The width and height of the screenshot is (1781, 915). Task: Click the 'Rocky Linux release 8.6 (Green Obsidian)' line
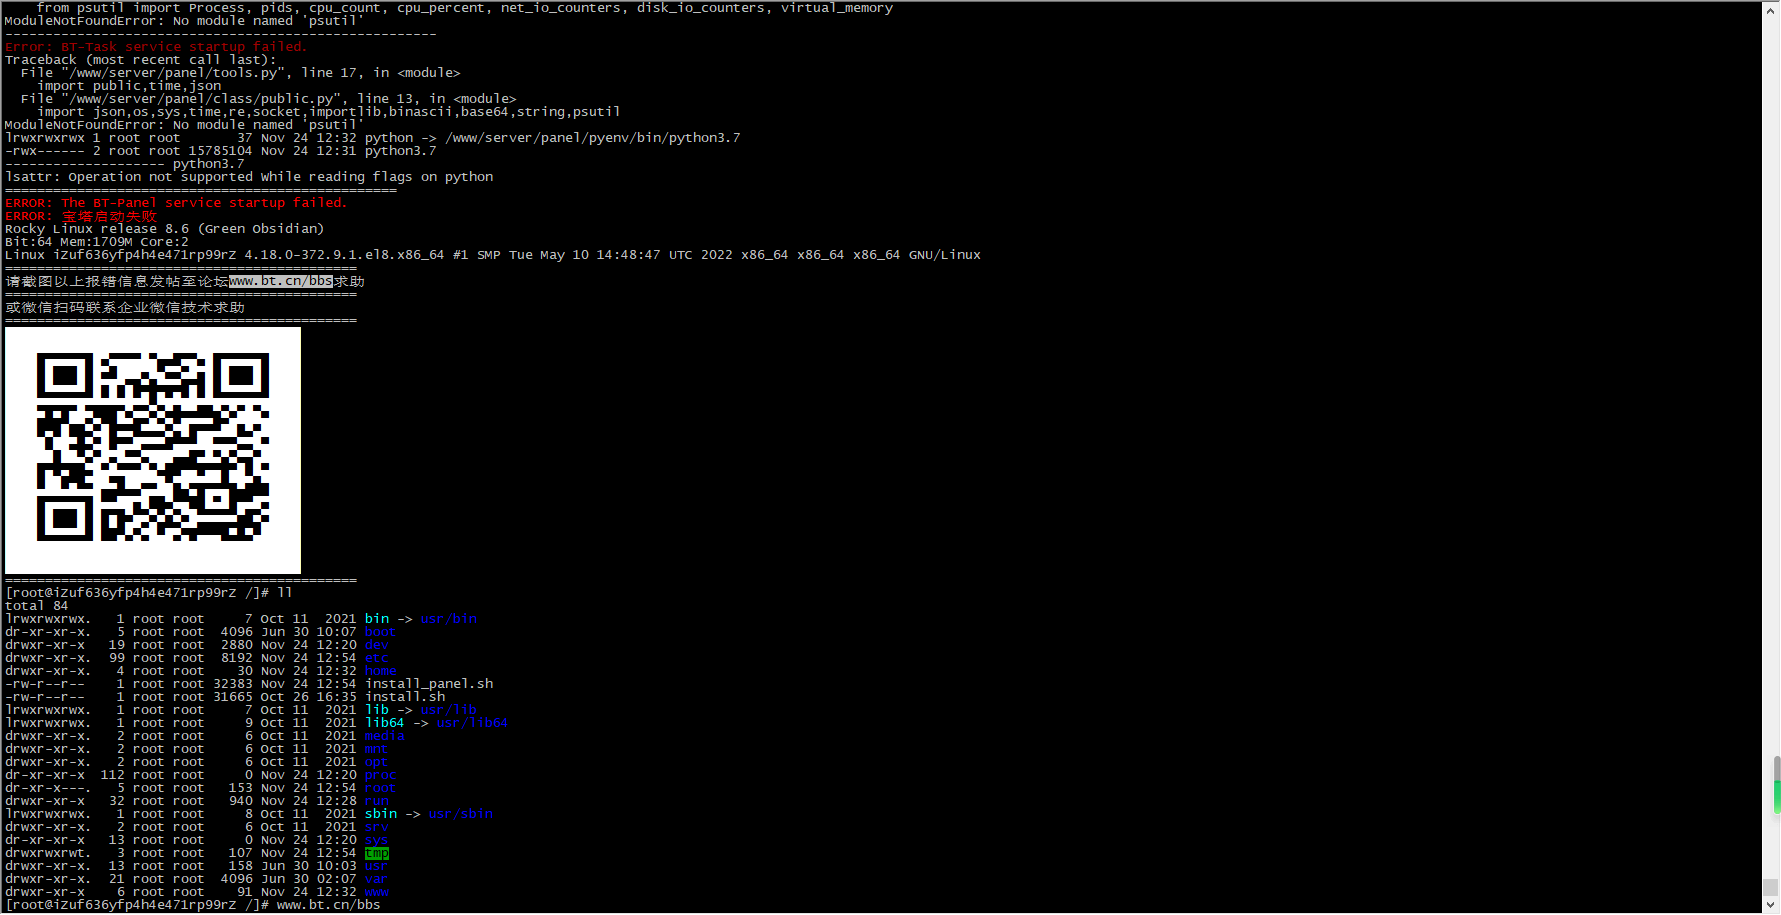pos(165,229)
